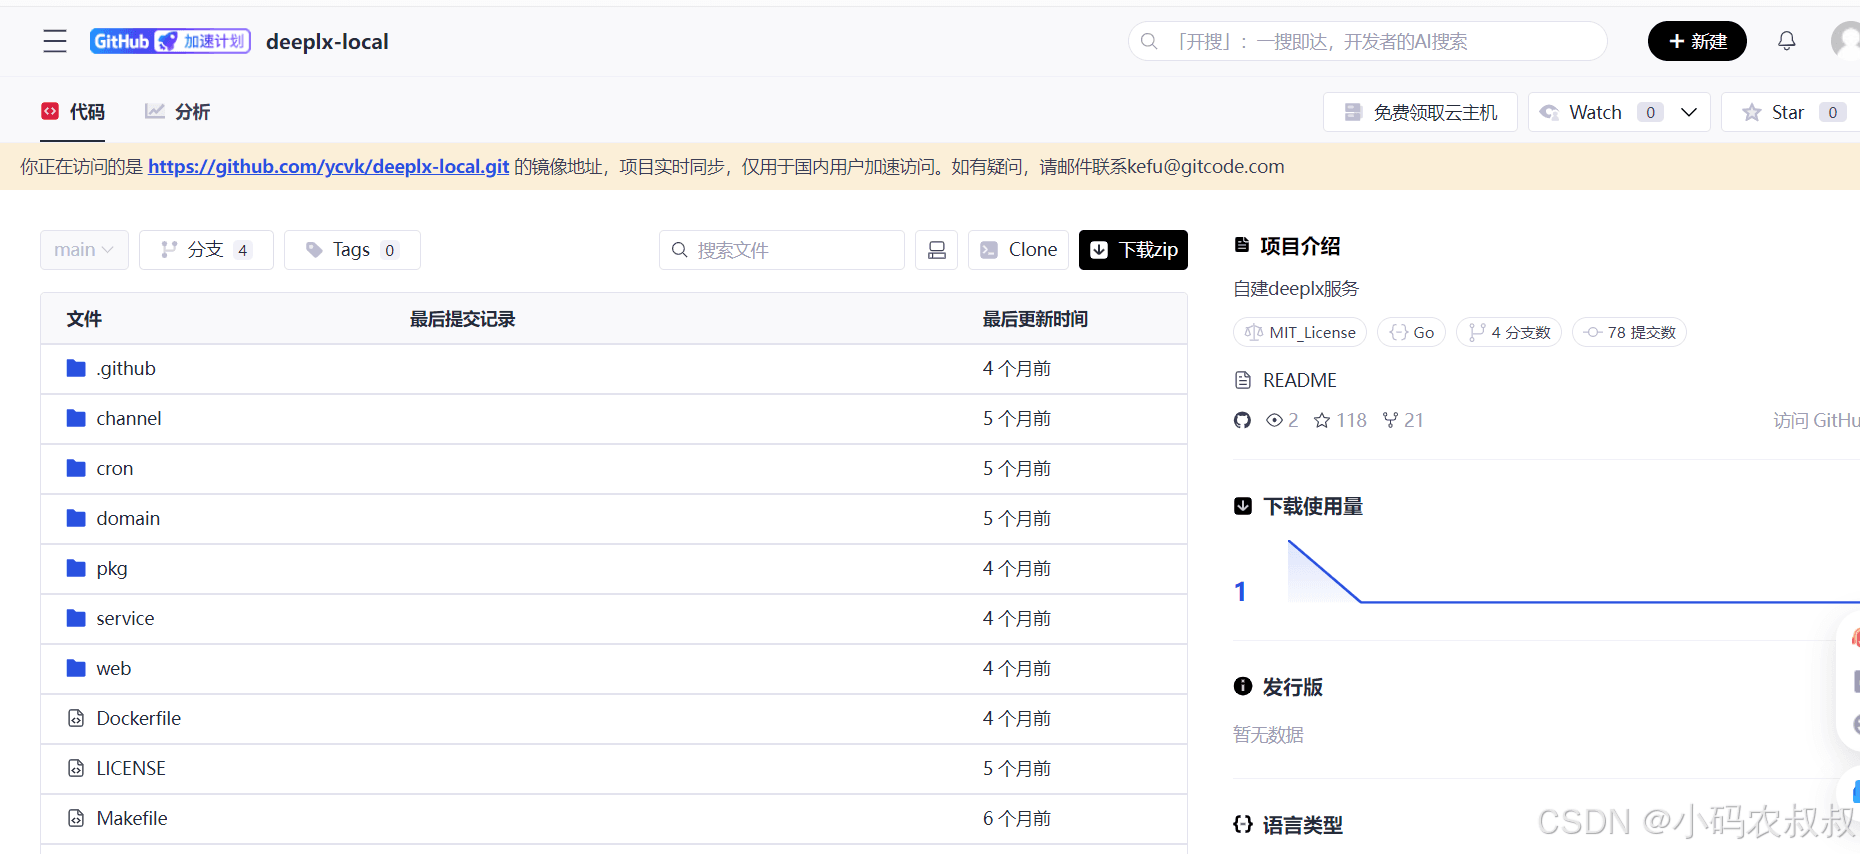Open the 分支 4 branches button
This screenshot has width=1860, height=854.
[x=206, y=250]
